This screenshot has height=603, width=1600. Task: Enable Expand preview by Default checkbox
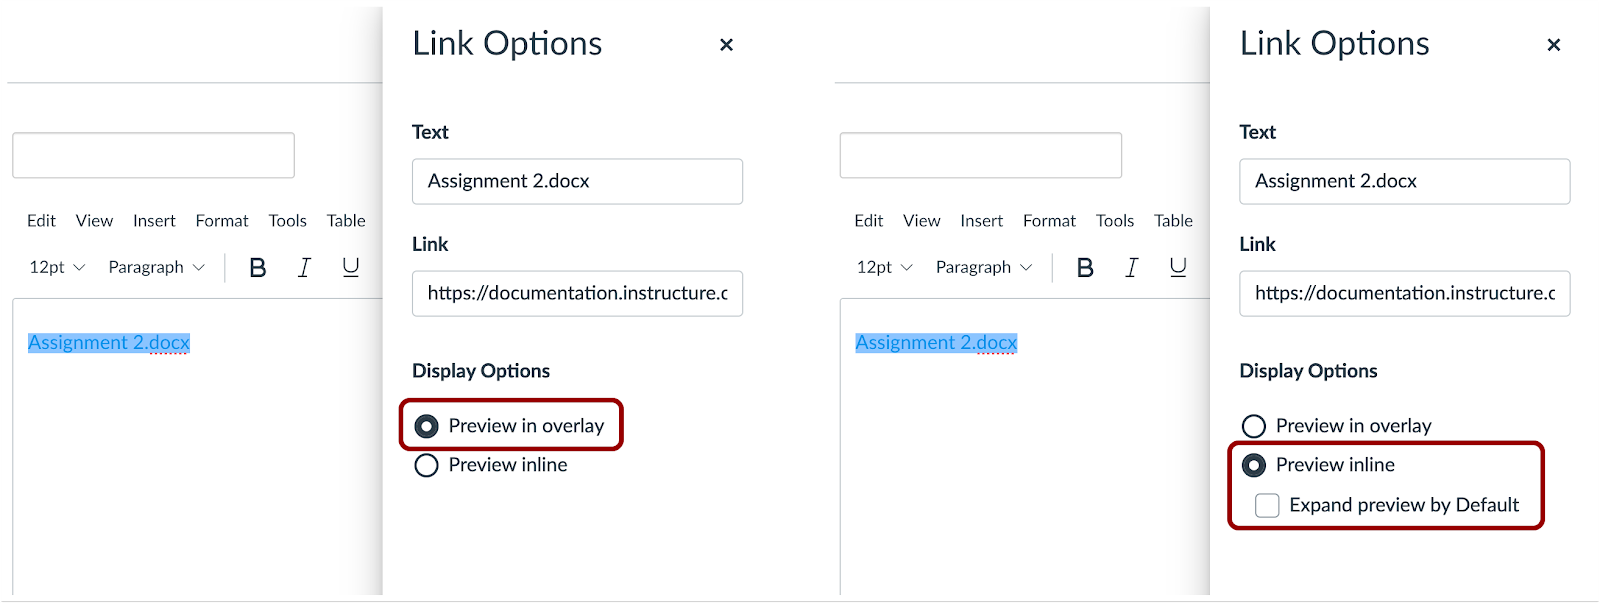1267,505
